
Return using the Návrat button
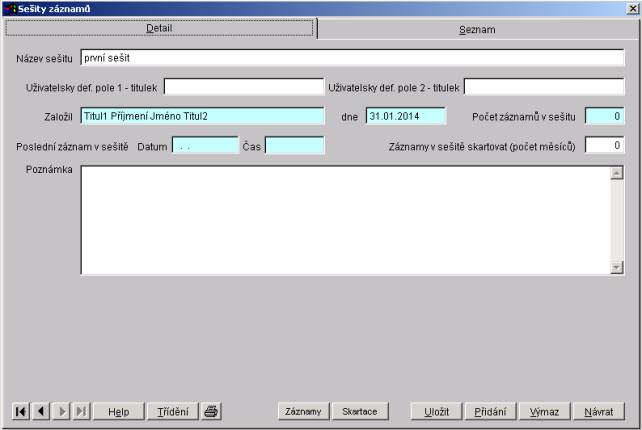(598, 411)
